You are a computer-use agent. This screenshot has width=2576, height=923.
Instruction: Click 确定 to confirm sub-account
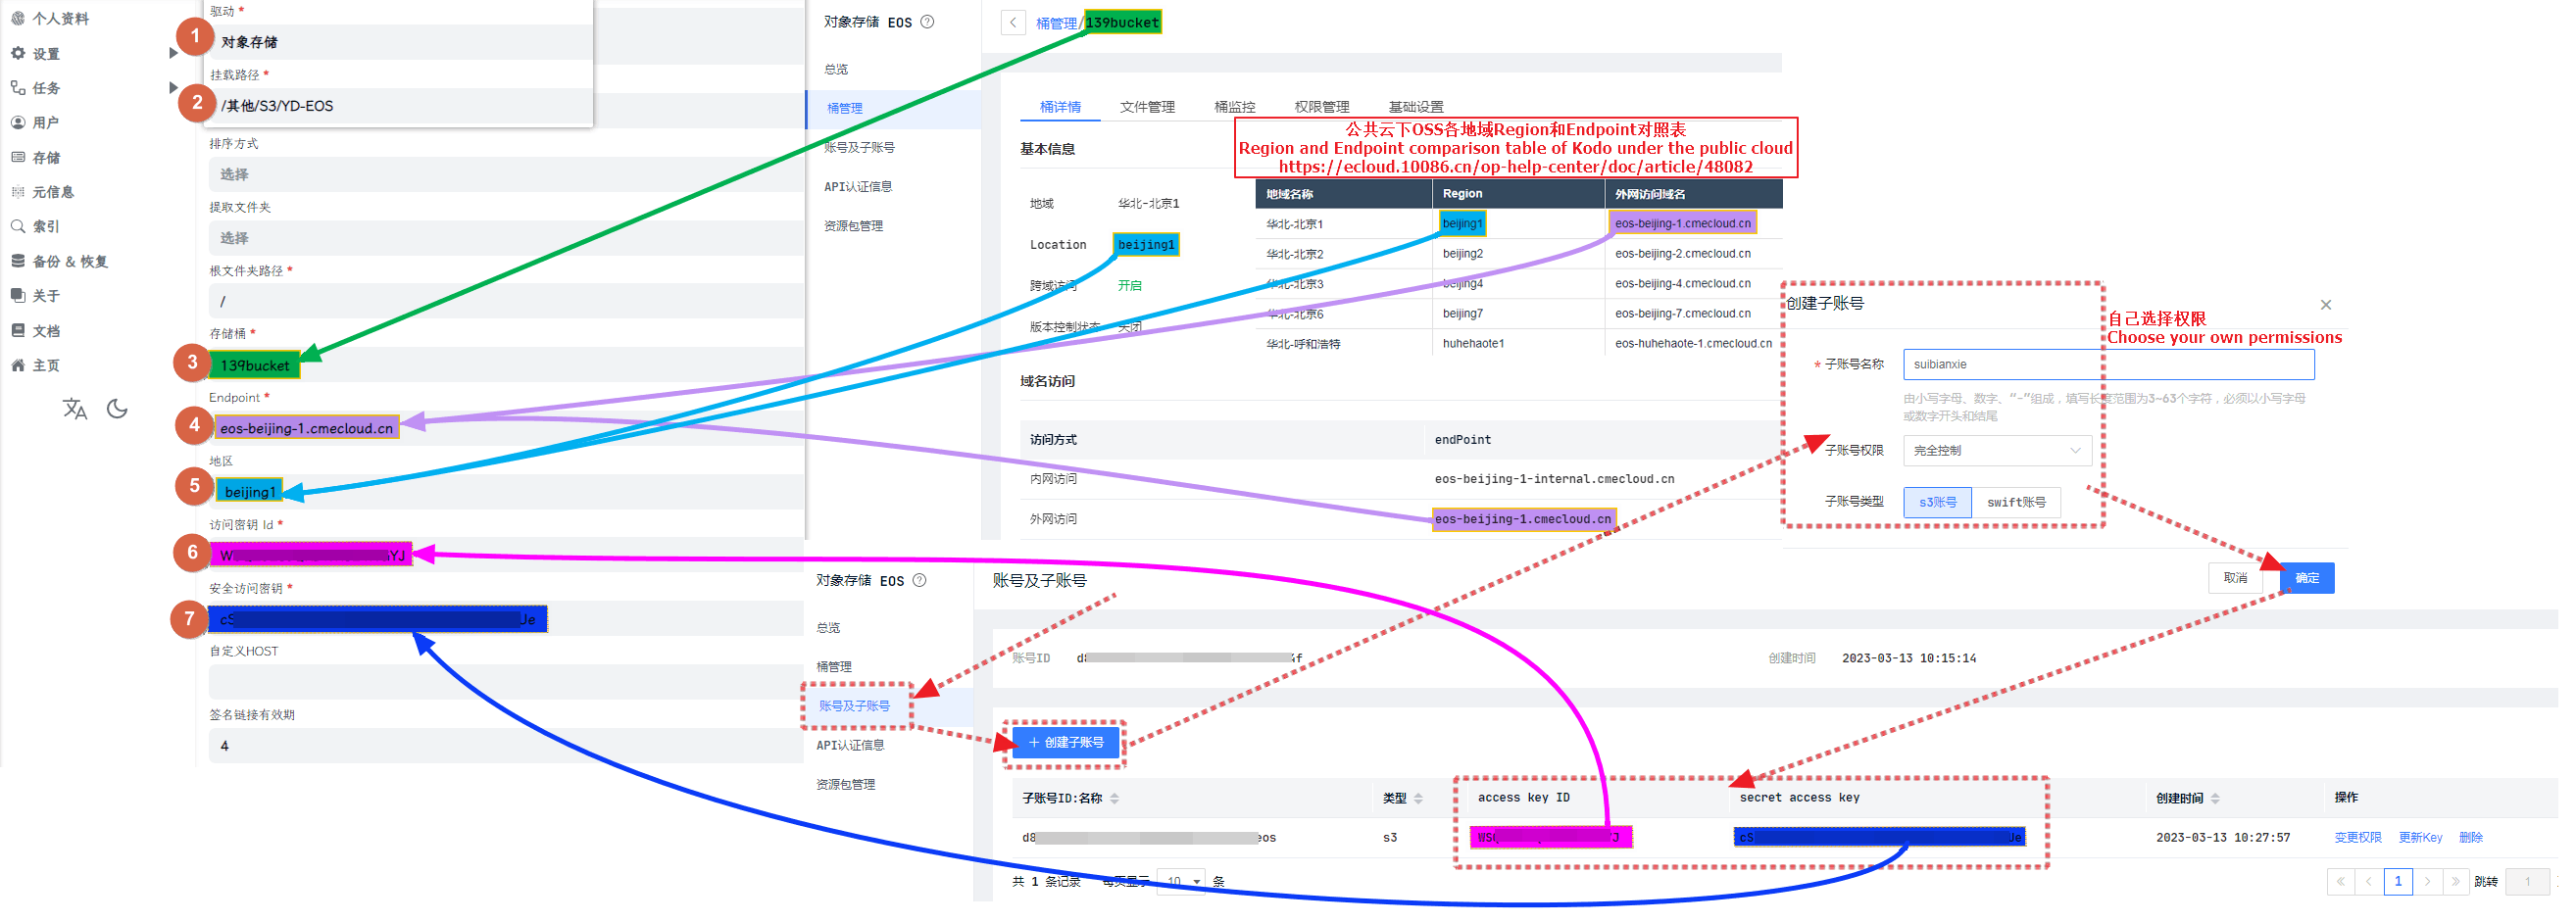2307,578
